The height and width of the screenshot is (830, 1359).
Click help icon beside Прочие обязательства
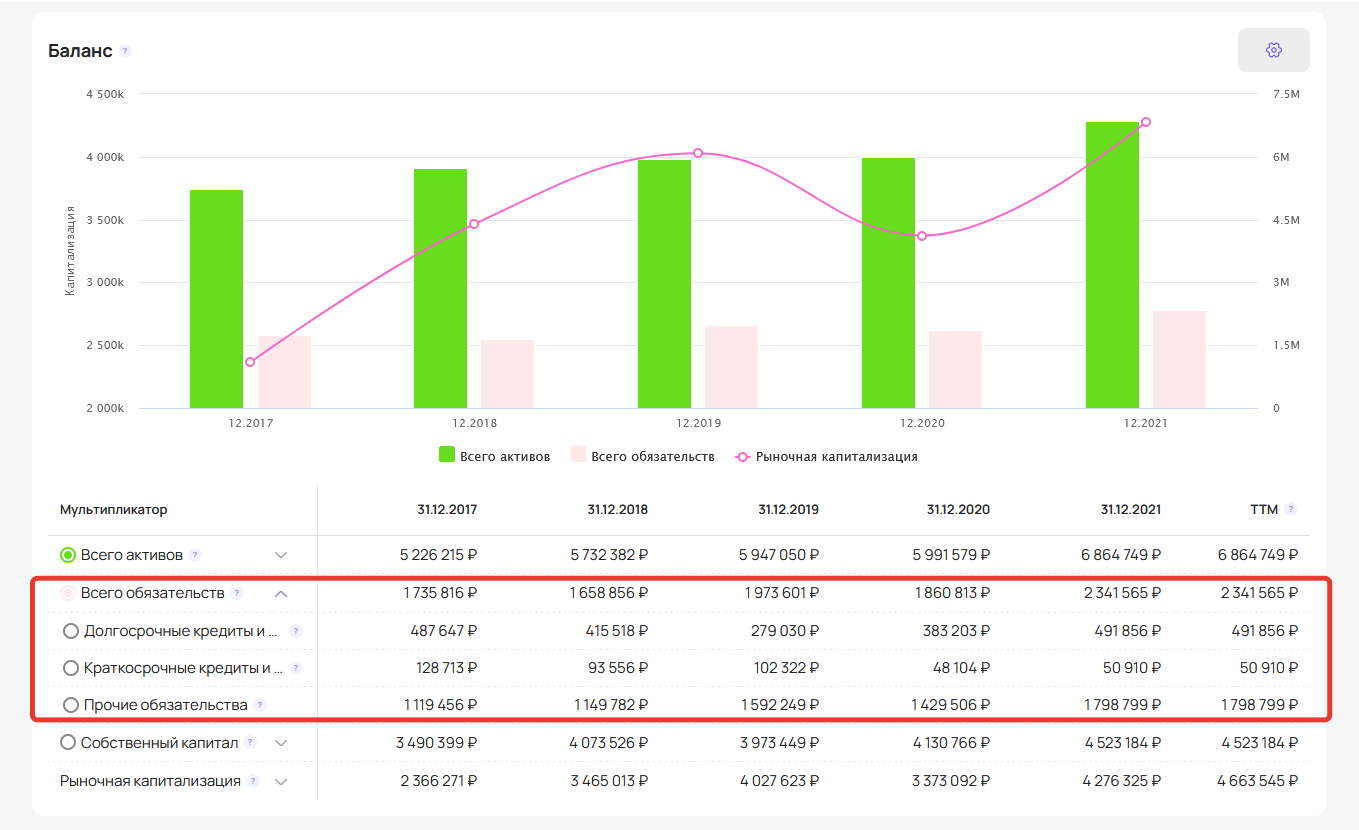click(x=260, y=705)
